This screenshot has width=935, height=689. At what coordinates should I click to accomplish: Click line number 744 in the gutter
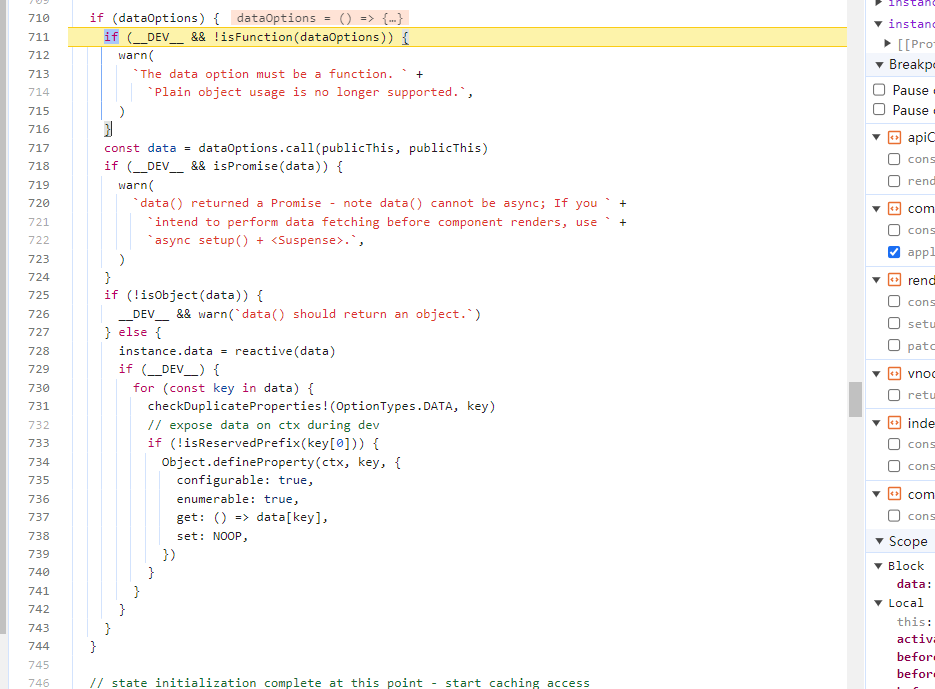[39, 646]
